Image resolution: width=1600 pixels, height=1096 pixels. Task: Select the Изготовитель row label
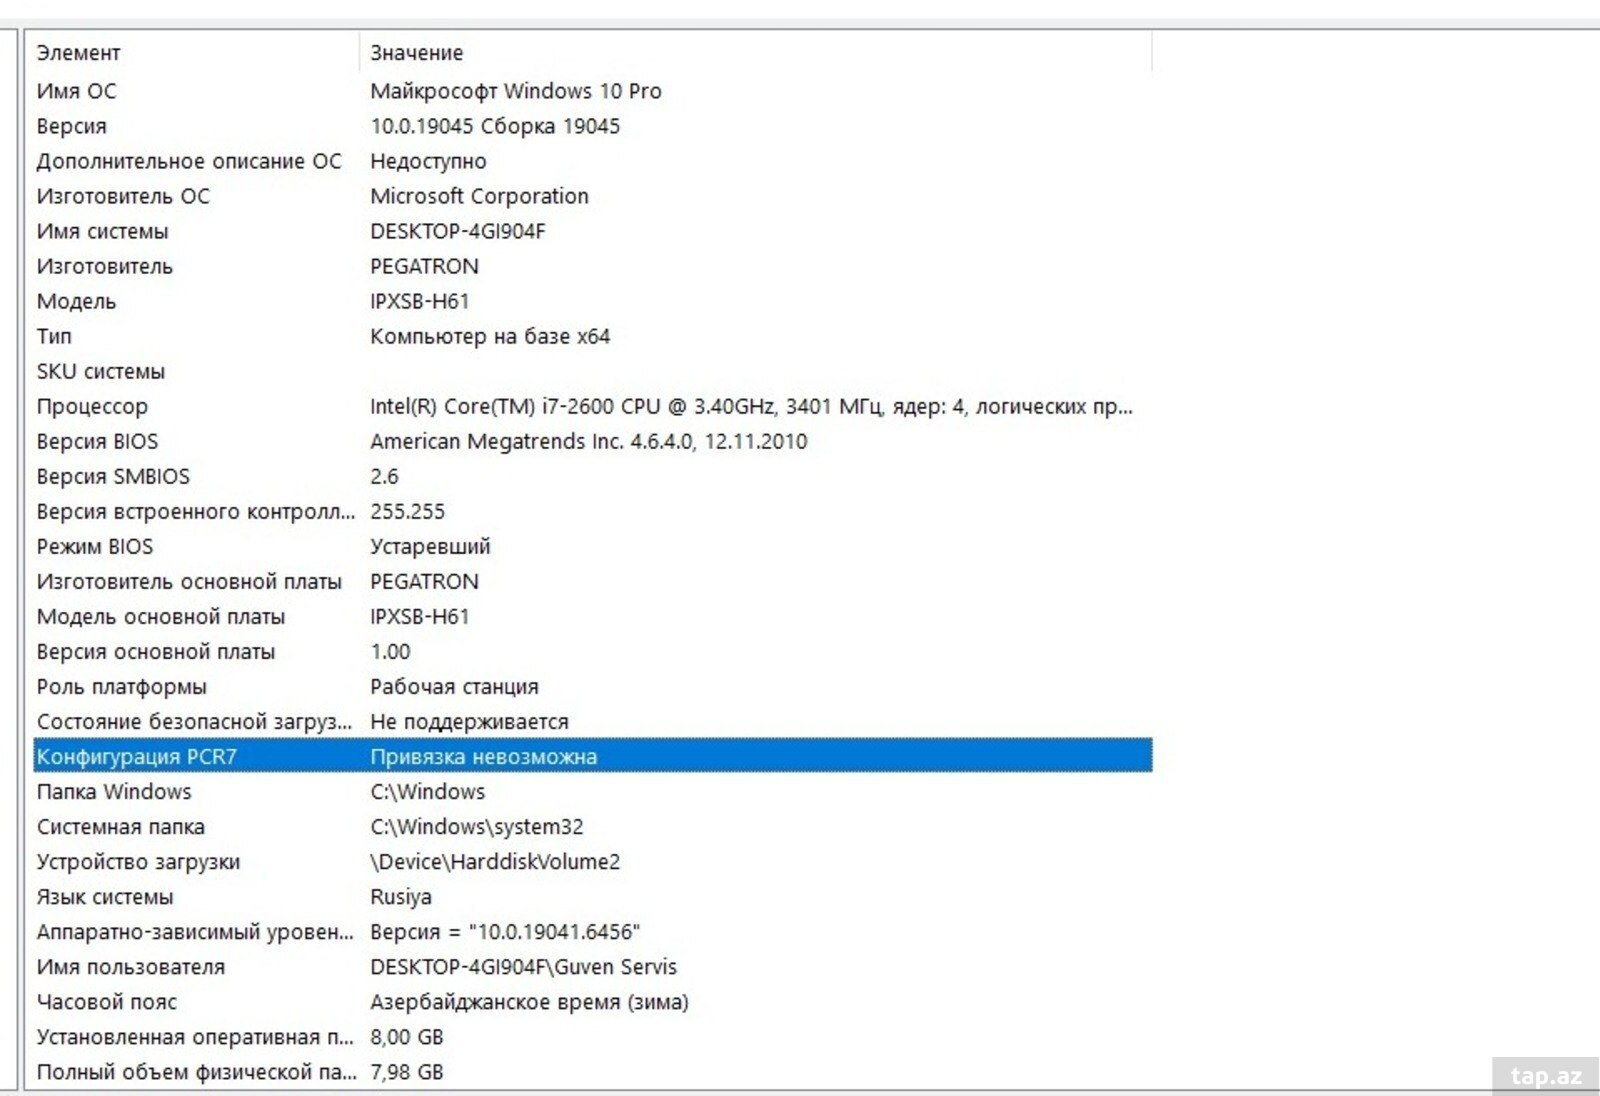[x=105, y=266]
